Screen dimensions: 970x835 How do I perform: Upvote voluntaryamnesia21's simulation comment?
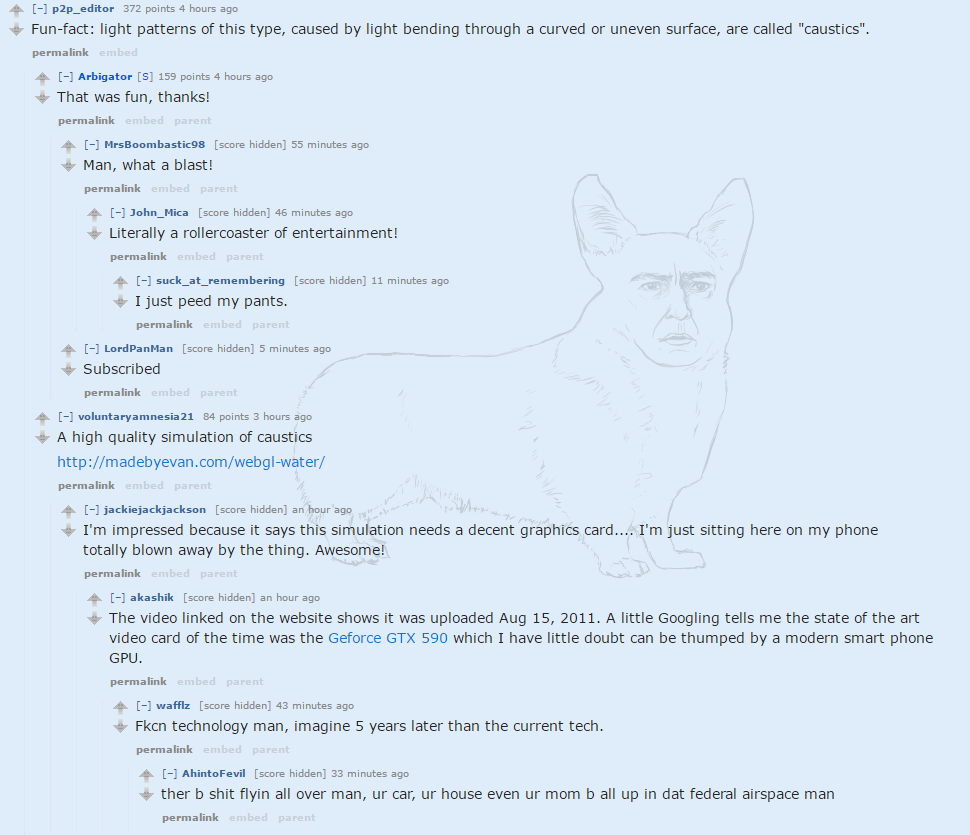pyautogui.click(x=43, y=418)
